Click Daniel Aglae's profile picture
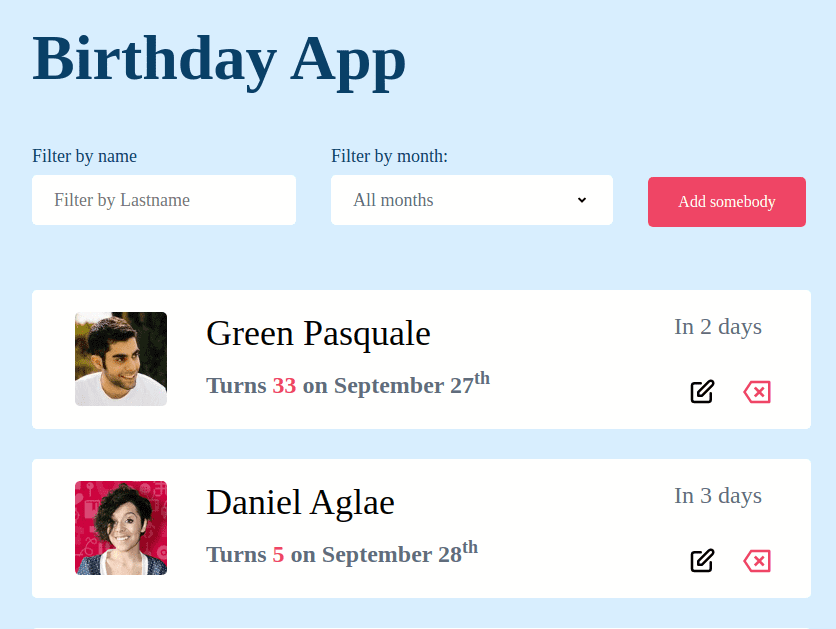Viewport: 836px width, 629px height. 120,528
